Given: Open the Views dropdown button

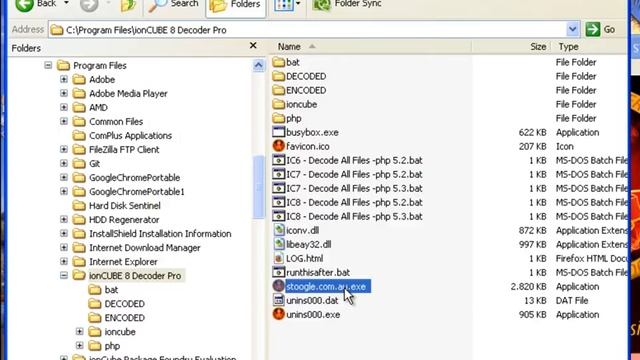Looking at the screenshot, I should (287, 5).
